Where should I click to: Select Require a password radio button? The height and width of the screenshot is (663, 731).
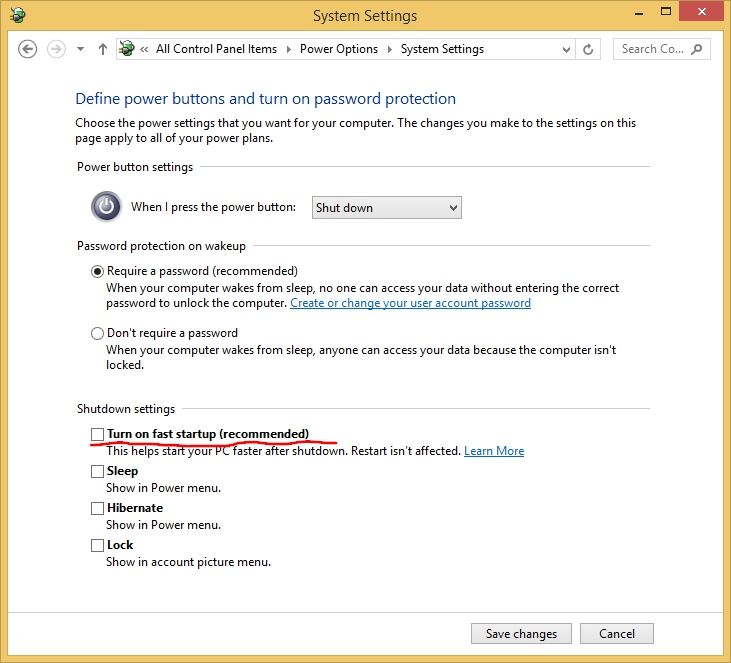97,271
